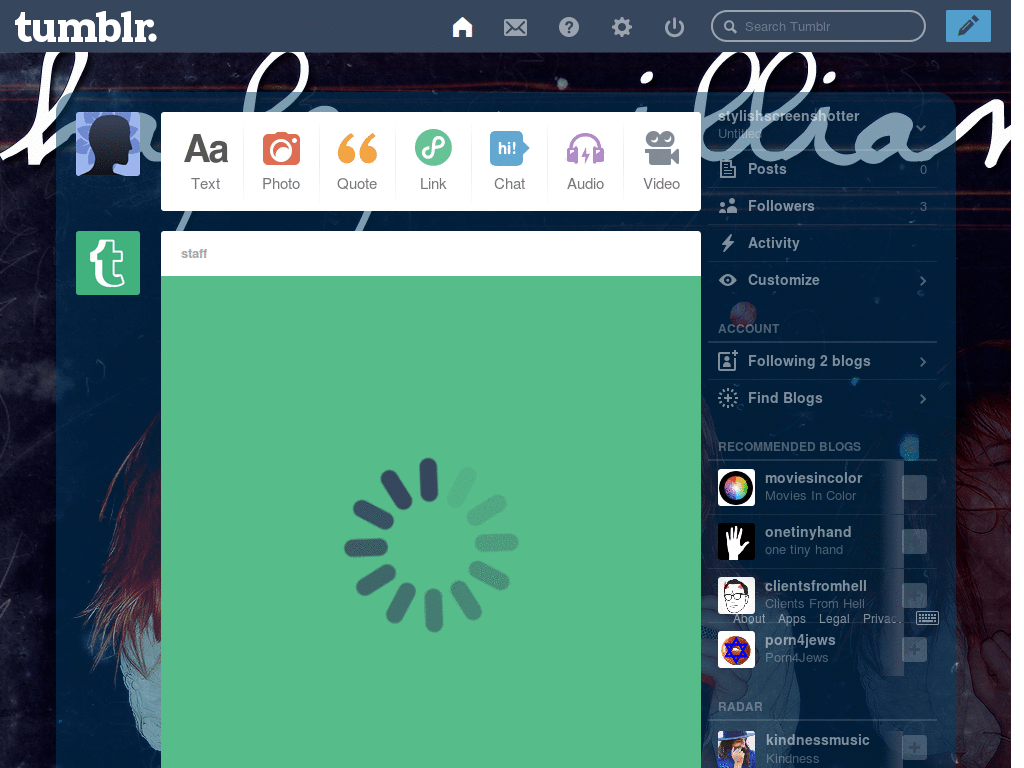Follow onetinyhand with its plus button
The height and width of the screenshot is (768, 1024).
pyautogui.click(x=914, y=541)
